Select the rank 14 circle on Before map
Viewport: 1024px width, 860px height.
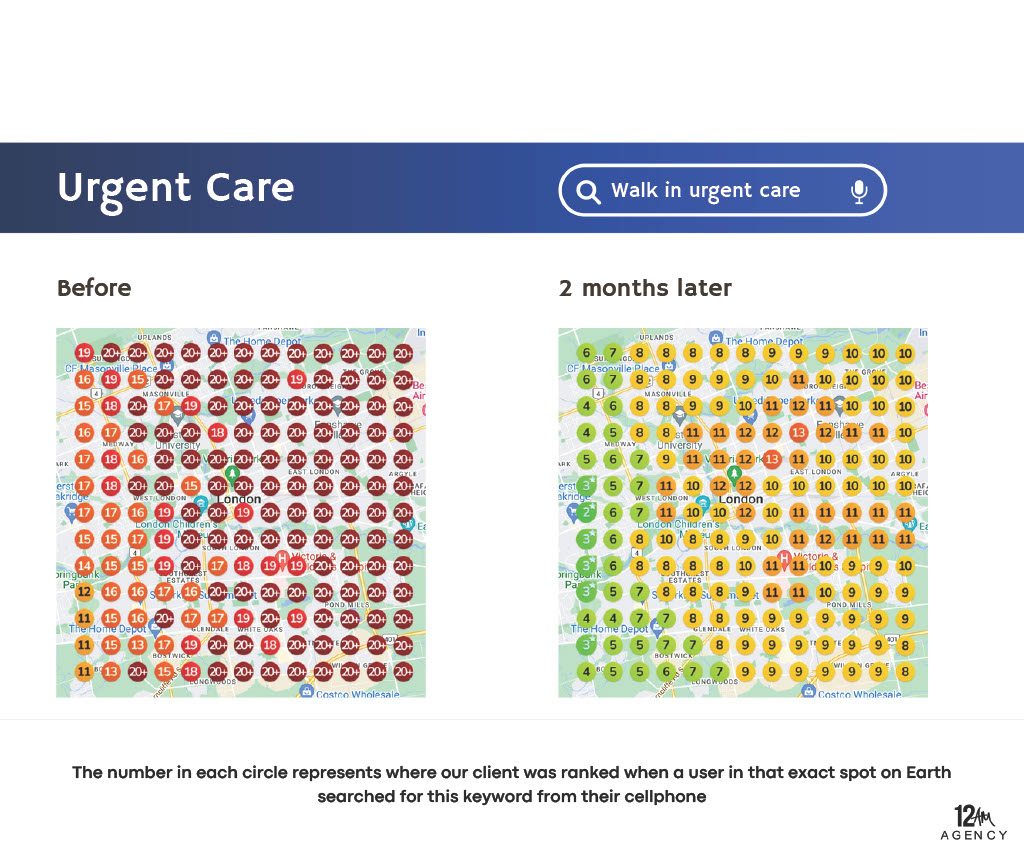84,566
